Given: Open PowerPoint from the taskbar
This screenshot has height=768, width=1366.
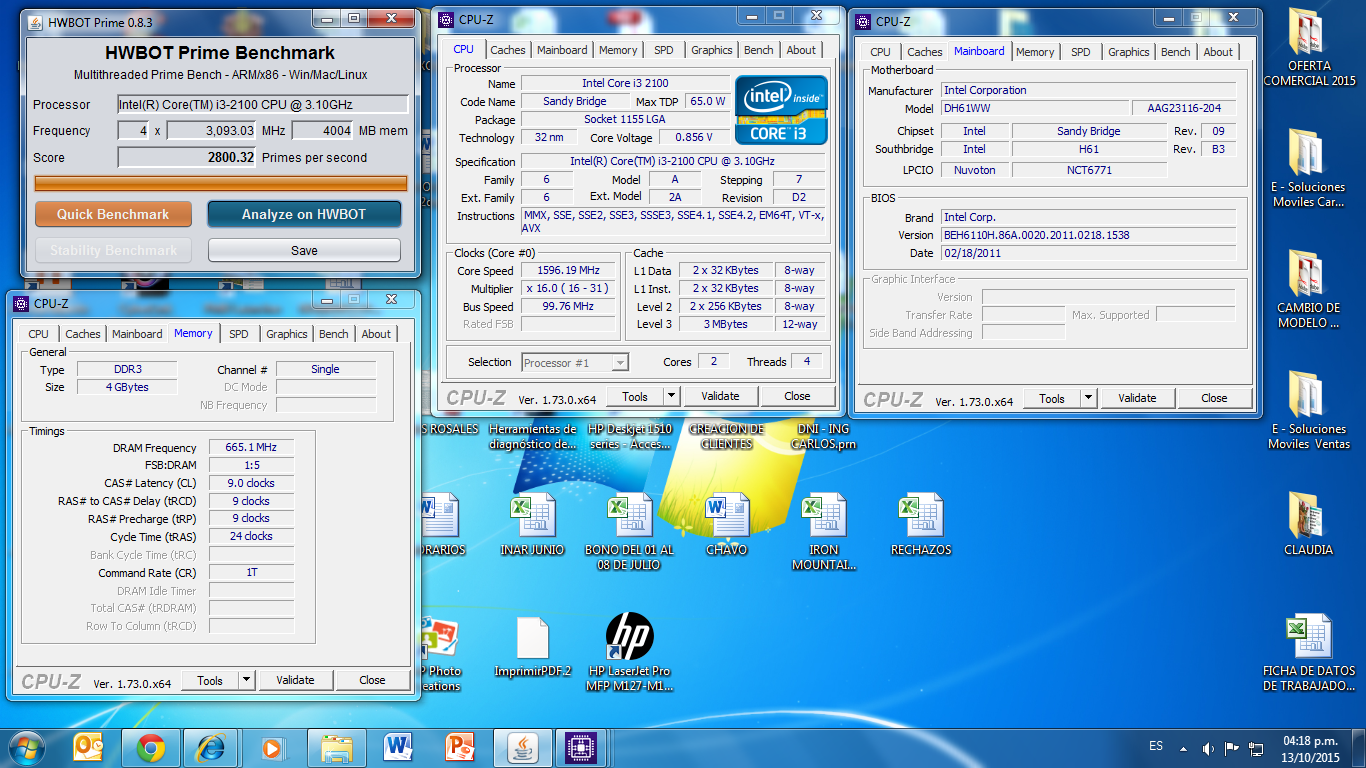Looking at the screenshot, I should (x=459, y=747).
